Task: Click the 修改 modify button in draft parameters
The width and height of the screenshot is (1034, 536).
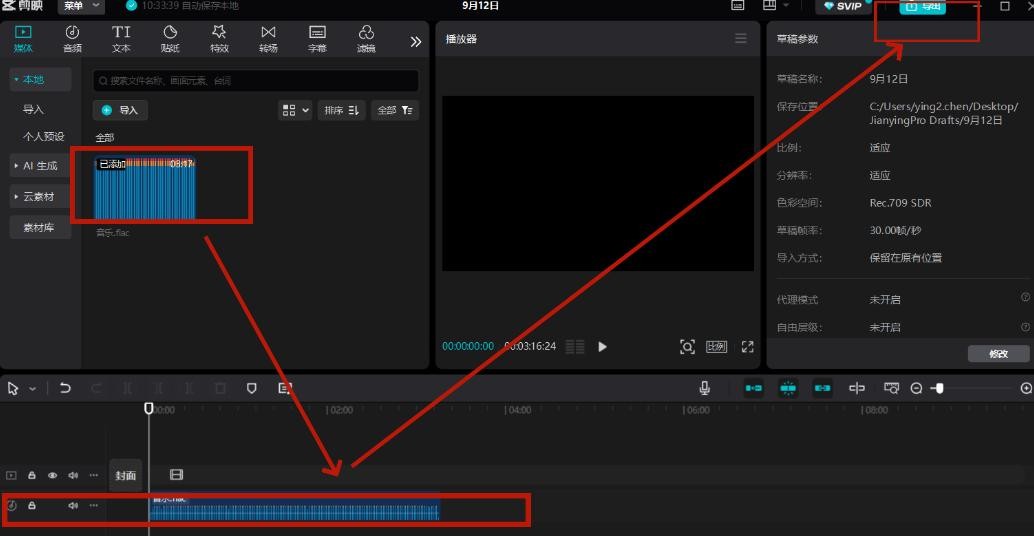Action: [x=998, y=354]
